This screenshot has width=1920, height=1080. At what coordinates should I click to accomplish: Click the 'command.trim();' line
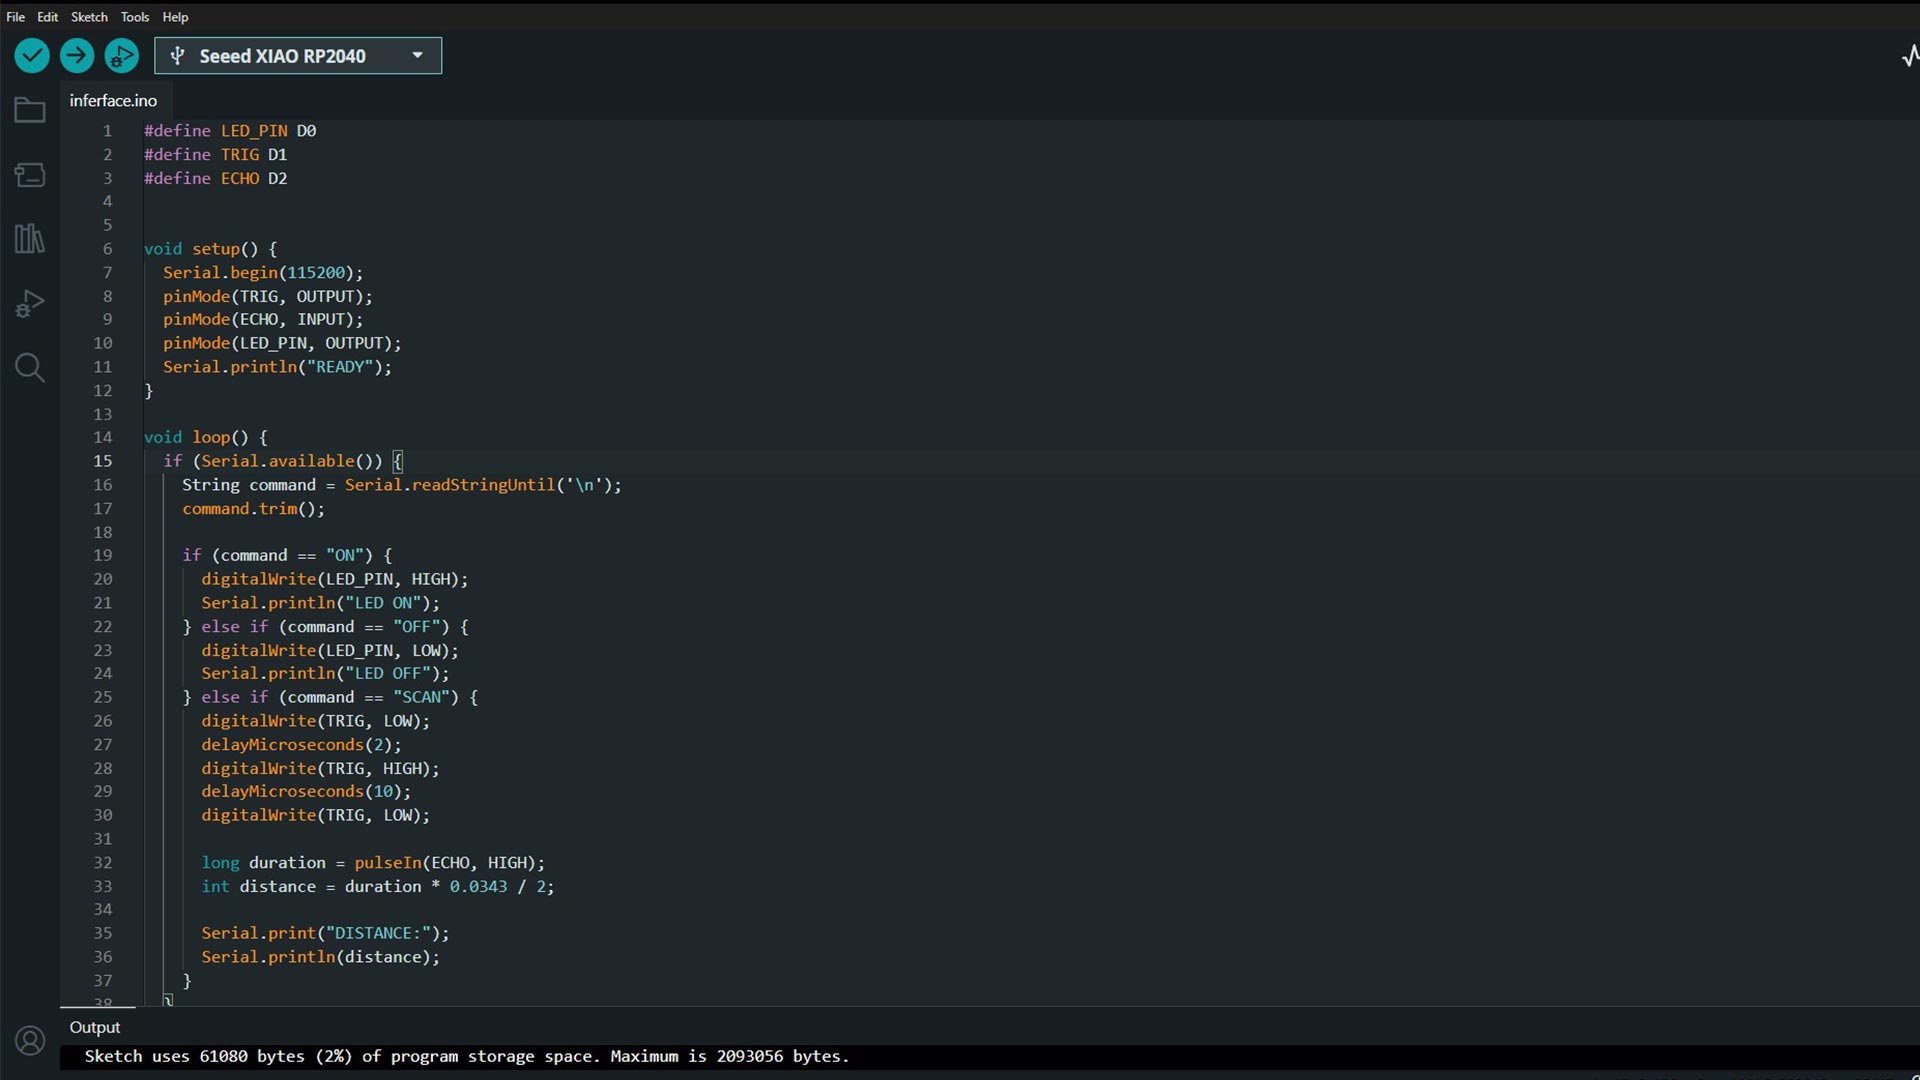pyautogui.click(x=254, y=509)
